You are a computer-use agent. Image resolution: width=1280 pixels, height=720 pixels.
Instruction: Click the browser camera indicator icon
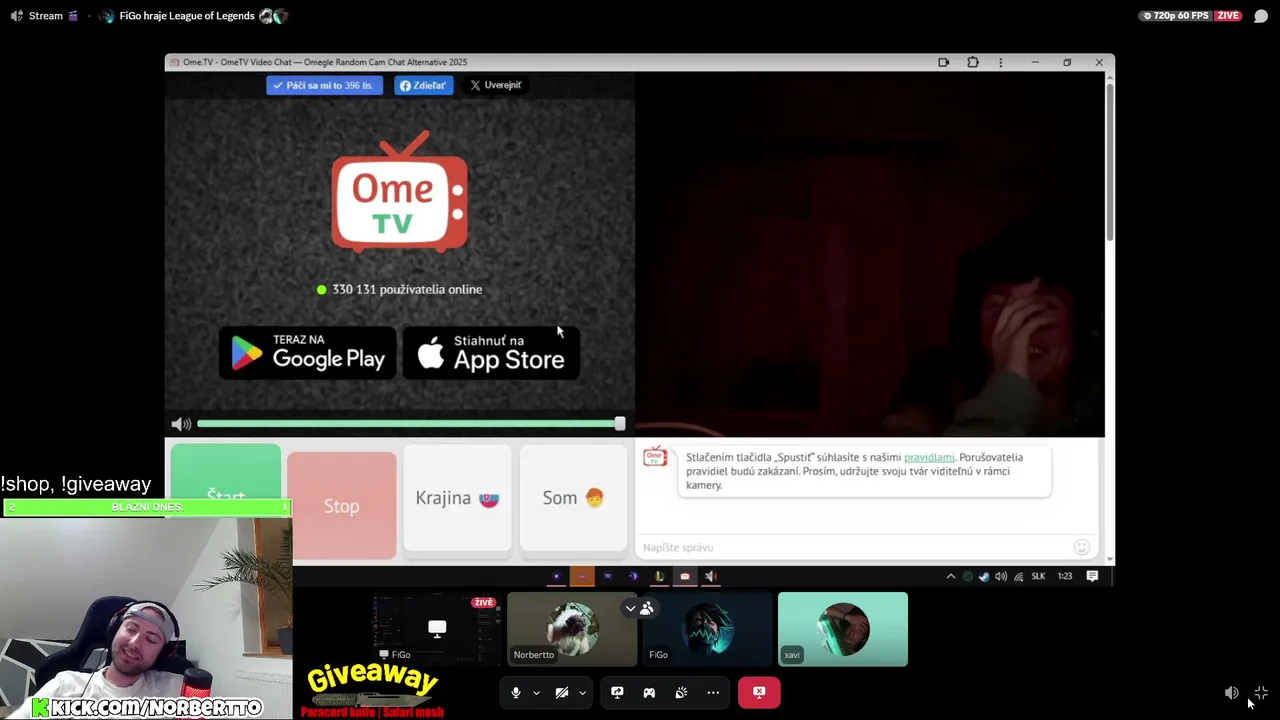click(943, 62)
